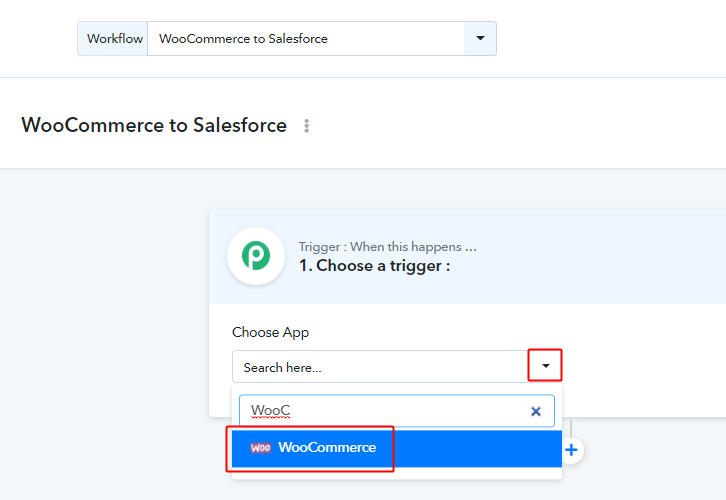The image size is (726, 500).
Task: Select WooCommerce from the app results
Action: click(397, 448)
